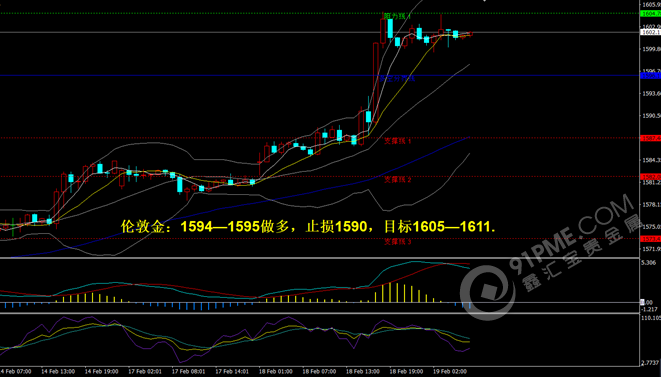Select the green 阻力线 1 resistance label

tap(398, 16)
